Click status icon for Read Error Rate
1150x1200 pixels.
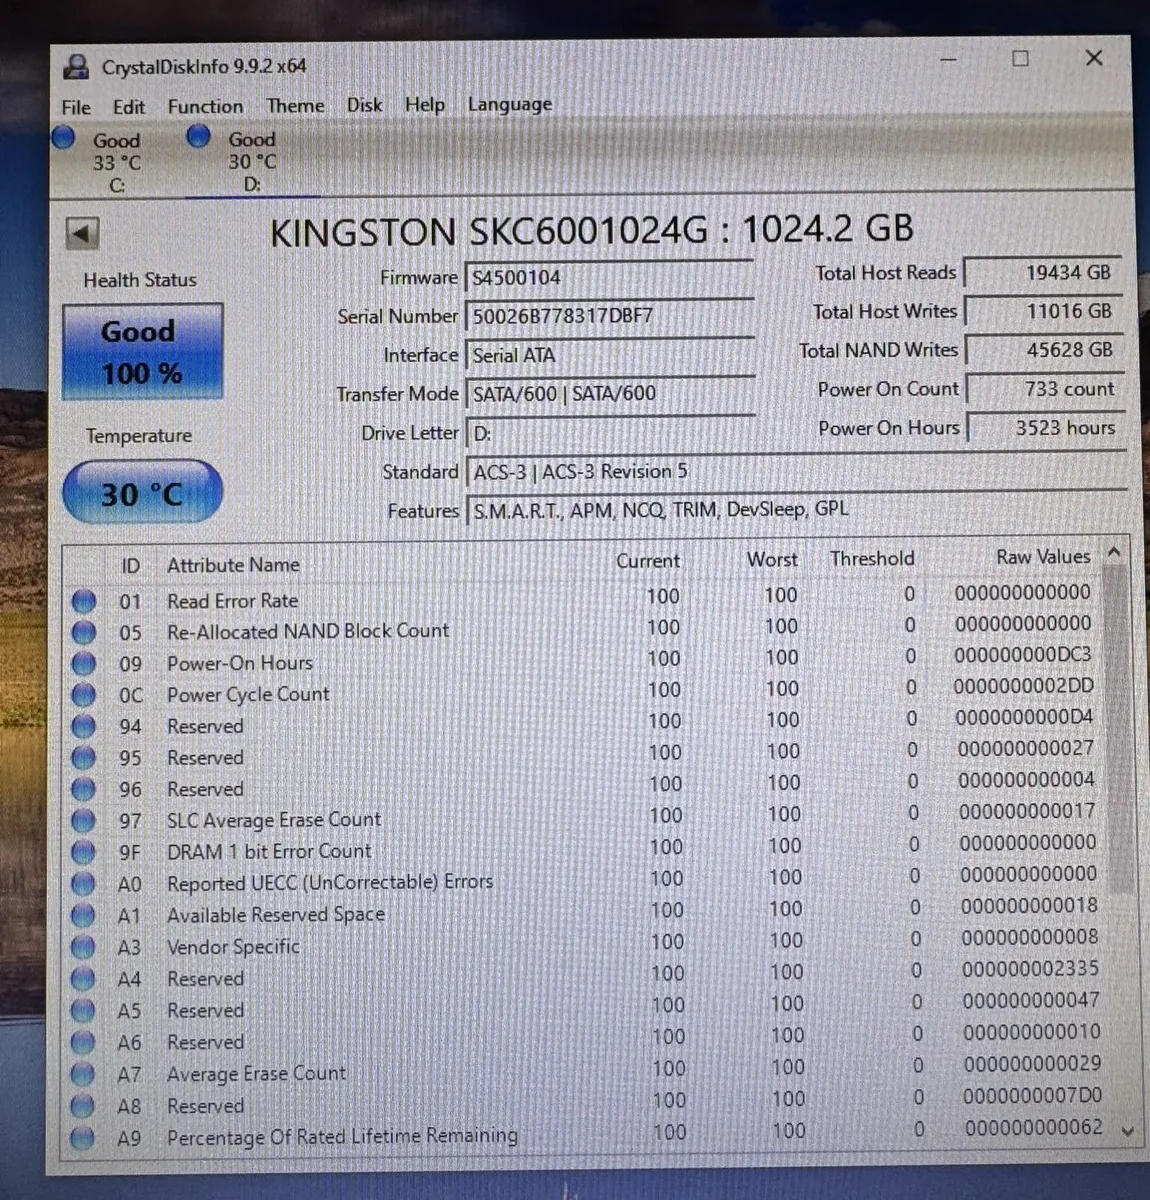pyautogui.click(x=84, y=601)
